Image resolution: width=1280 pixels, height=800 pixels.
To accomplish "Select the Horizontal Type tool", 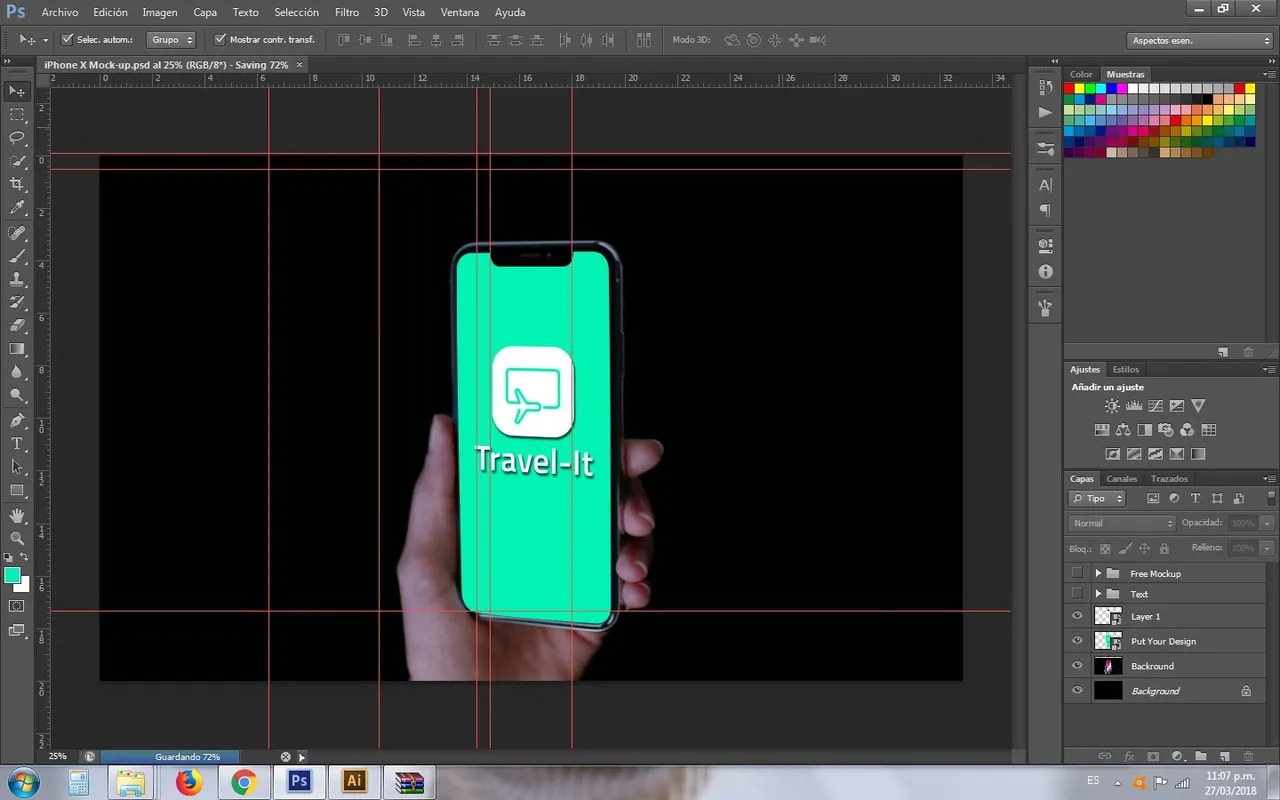I will point(17,443).
